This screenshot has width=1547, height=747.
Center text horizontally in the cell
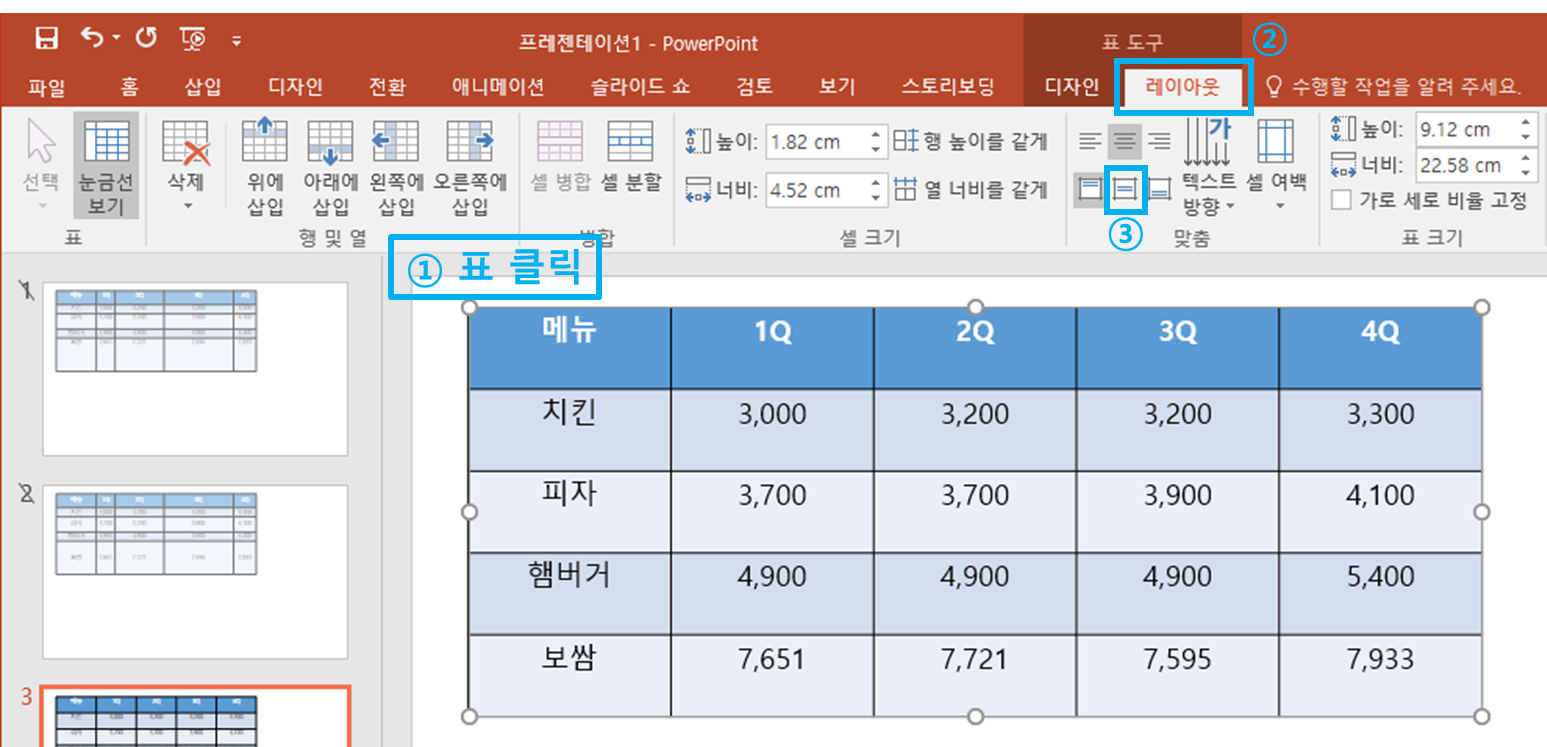[x=1125, y=142]
